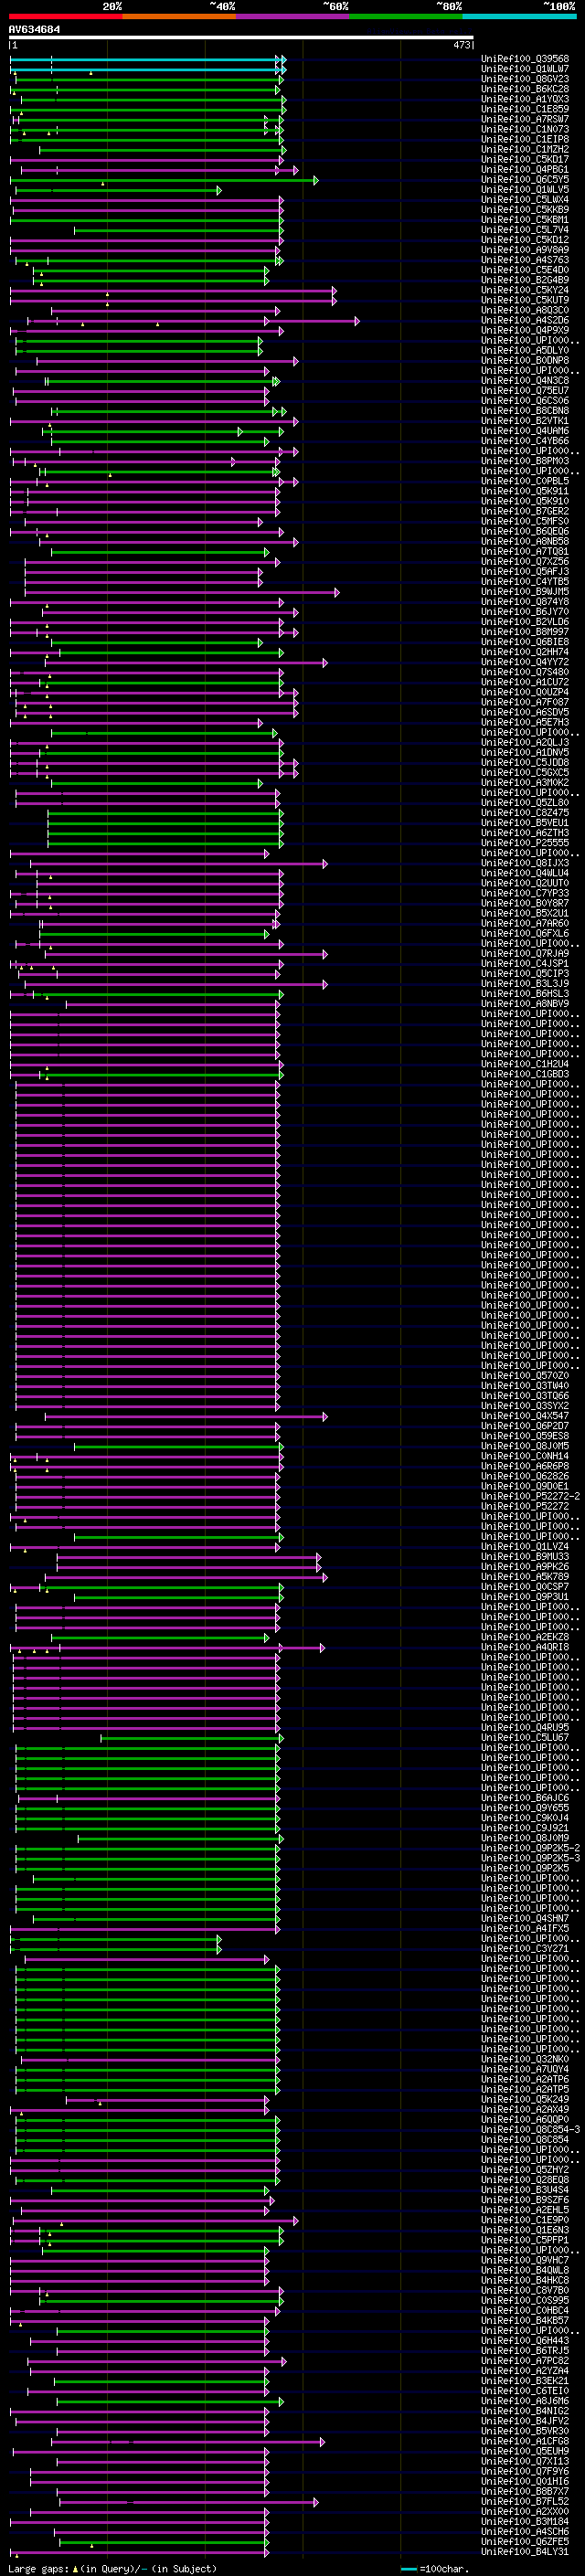
Task: Select hit label UniRef100_Q62826
Action: click(x=525, y=1476)
